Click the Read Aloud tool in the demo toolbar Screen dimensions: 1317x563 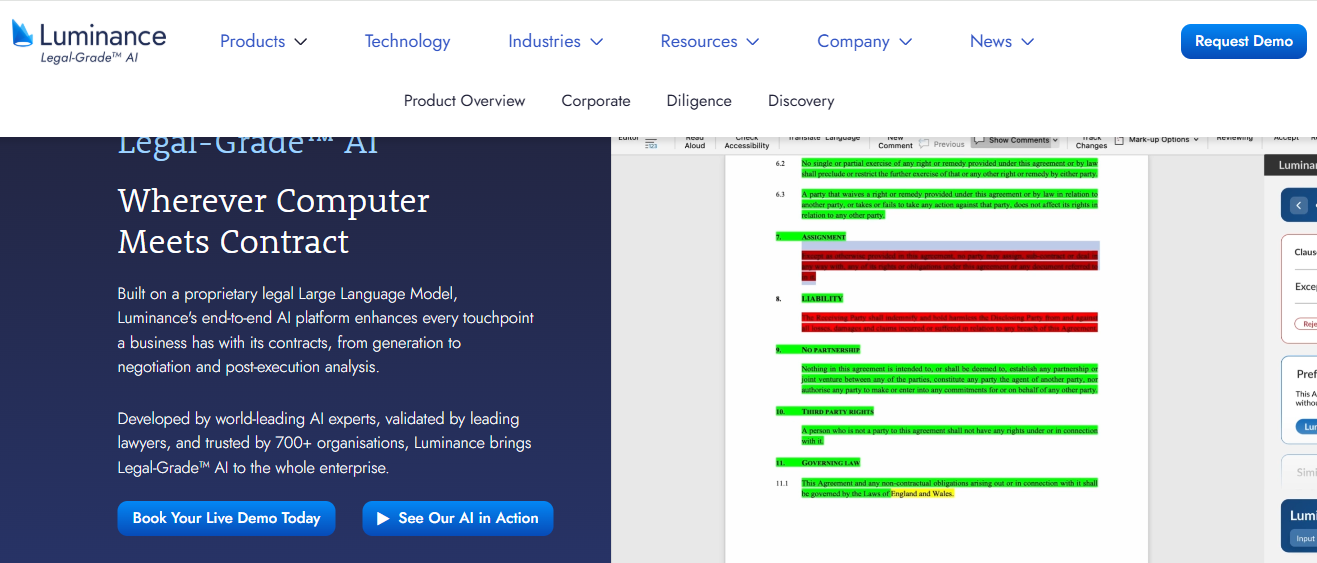tap(694, 142)
